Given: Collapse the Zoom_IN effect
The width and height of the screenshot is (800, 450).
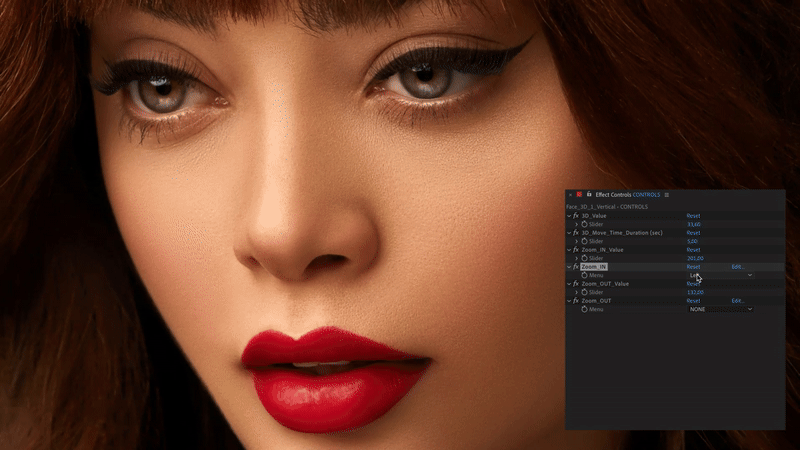Looking at the screenshot, I should coord(569,267).
